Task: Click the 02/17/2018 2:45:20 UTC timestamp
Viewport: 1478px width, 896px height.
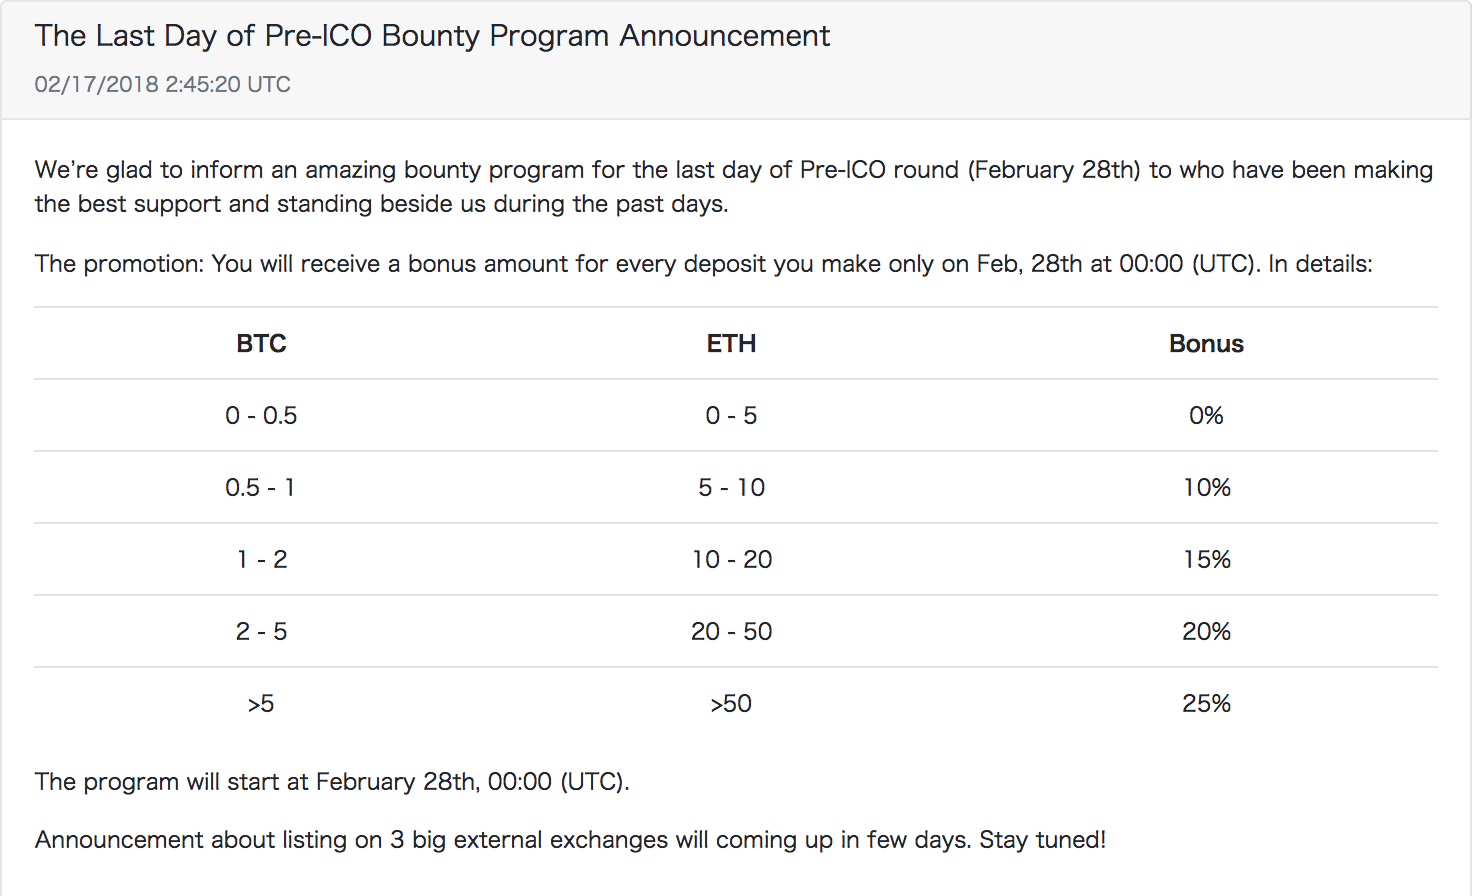Action: pos(163,84)
